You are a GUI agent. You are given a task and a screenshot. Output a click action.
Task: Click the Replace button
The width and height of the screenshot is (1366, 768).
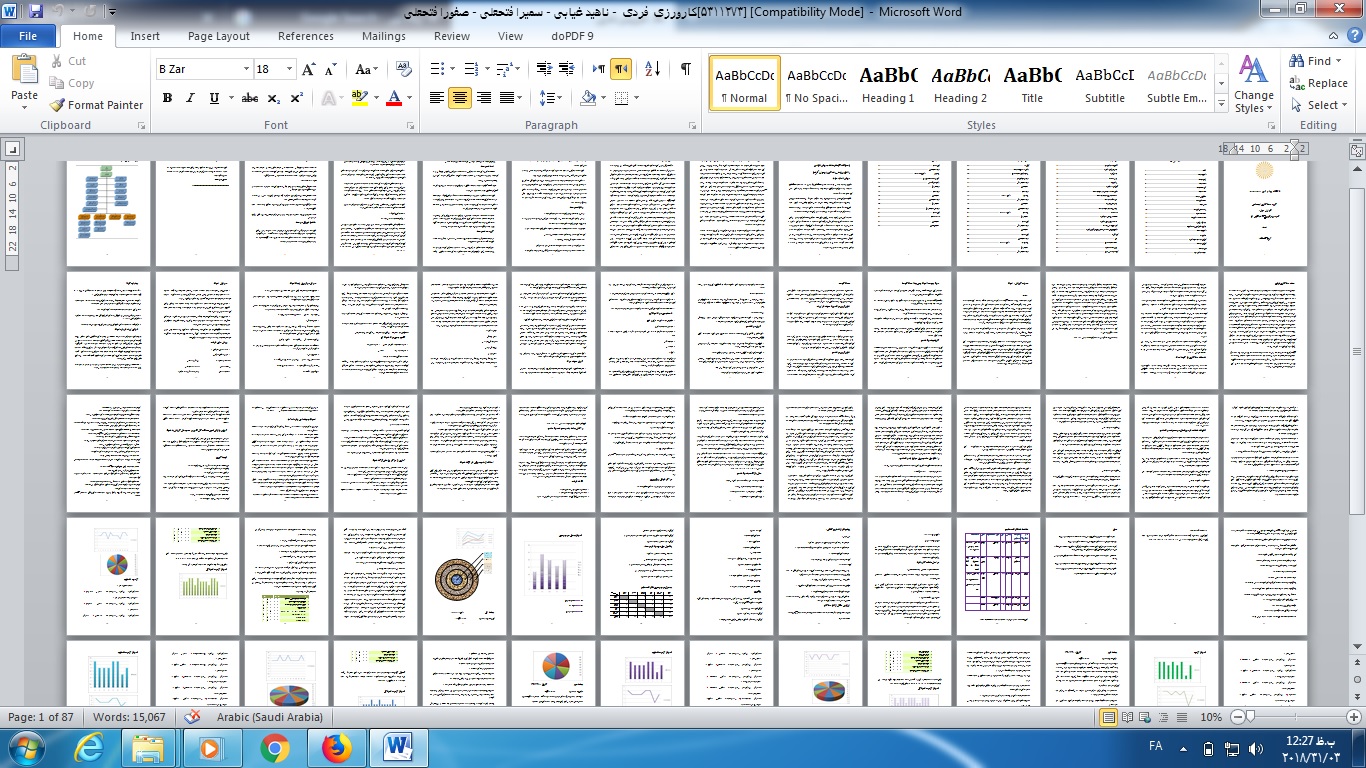point(1318,84)
